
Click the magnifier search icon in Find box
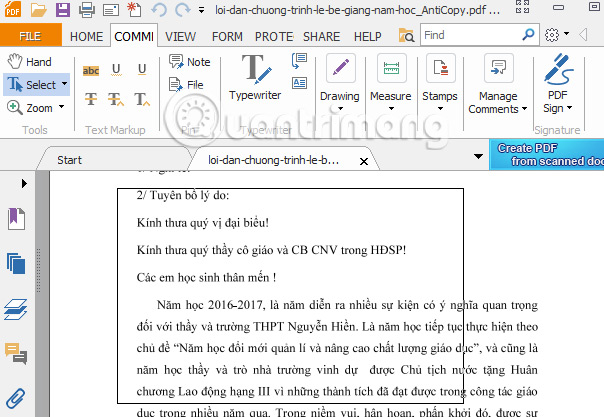click(x=528, y=35)
